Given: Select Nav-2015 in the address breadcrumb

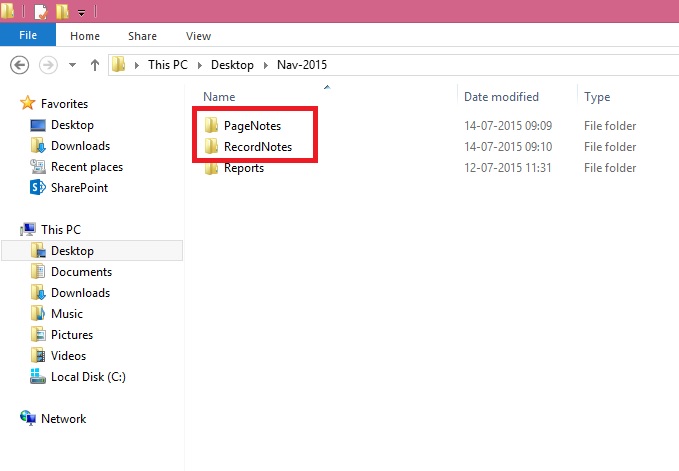Looking at the screenshot, I should coord(302,65).
